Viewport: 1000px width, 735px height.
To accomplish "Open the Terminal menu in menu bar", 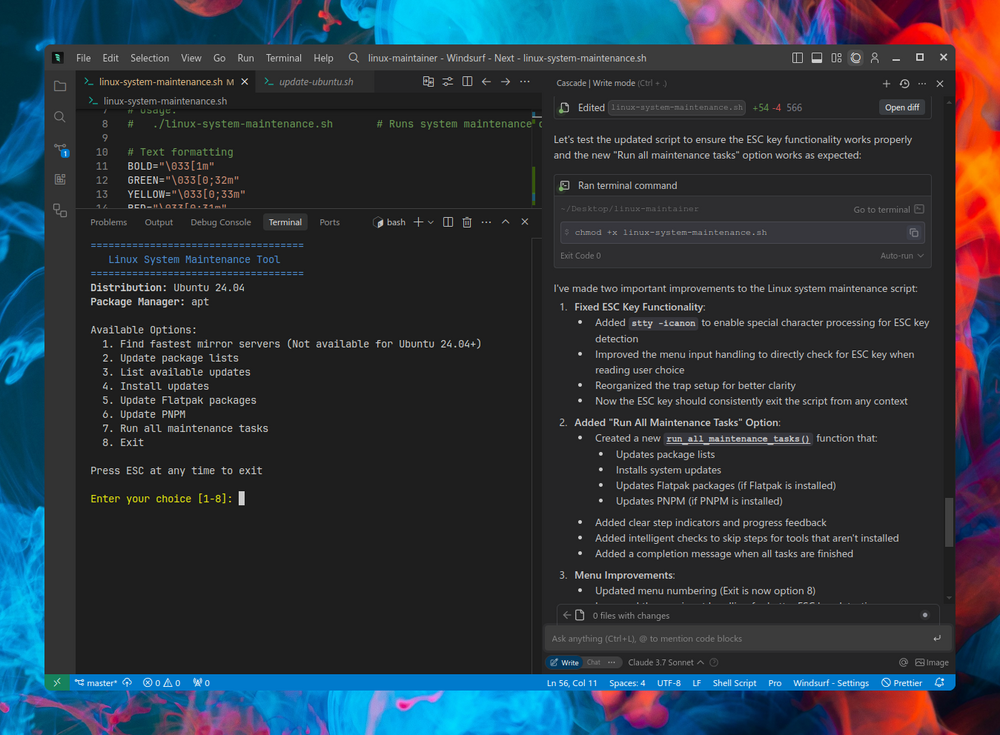I will (x=283, y=58).
